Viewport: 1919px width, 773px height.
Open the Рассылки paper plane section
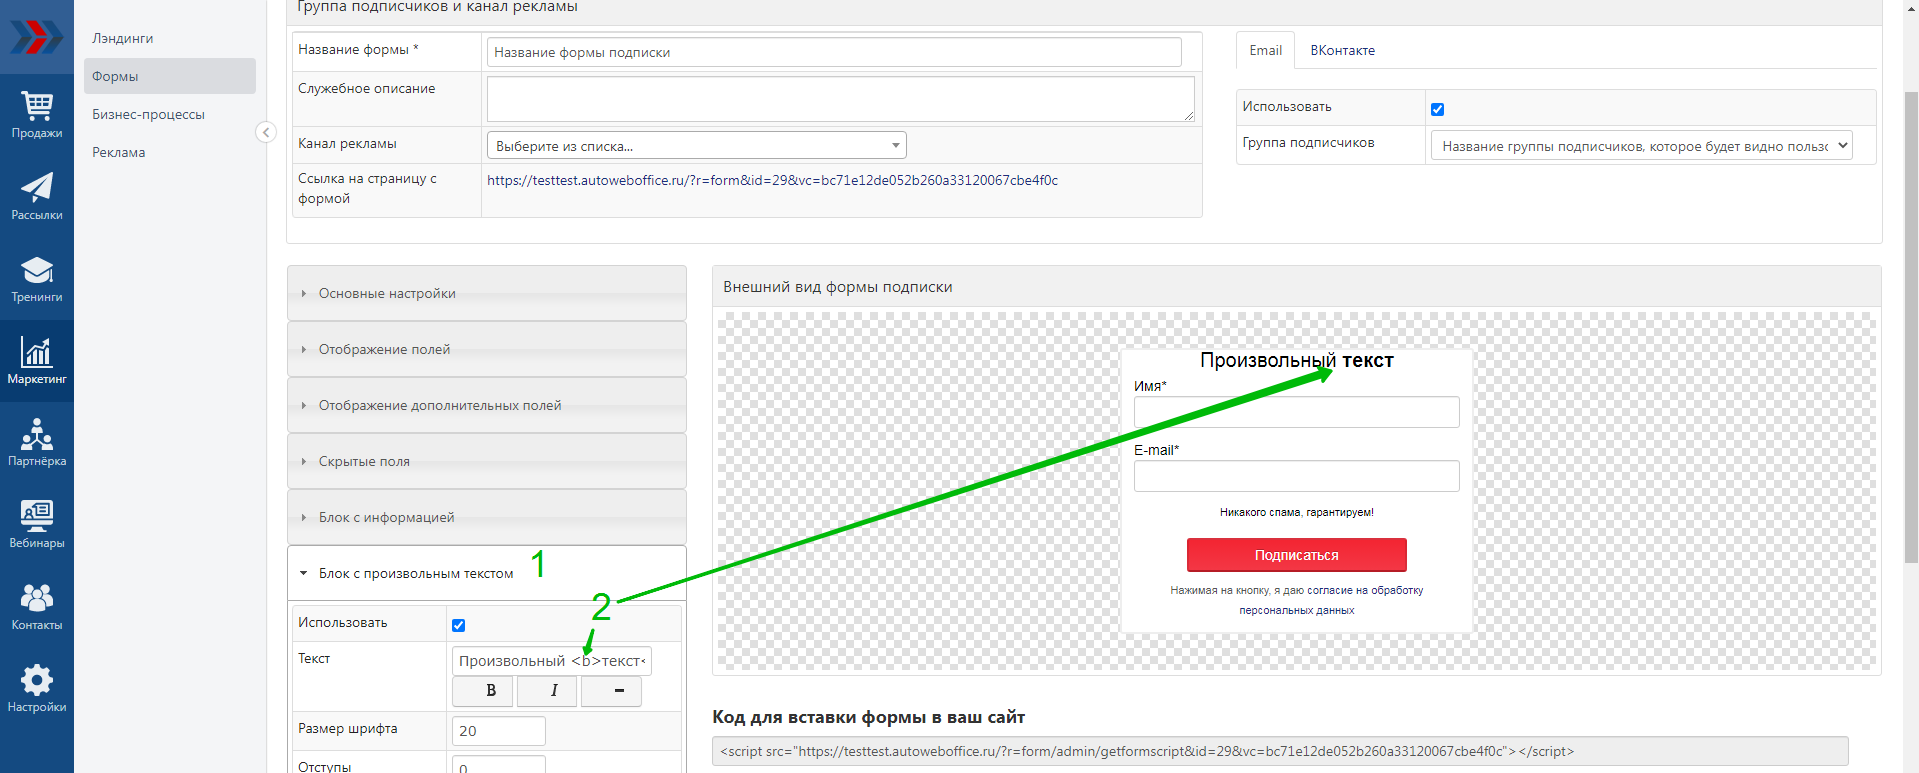coord(37,197)
